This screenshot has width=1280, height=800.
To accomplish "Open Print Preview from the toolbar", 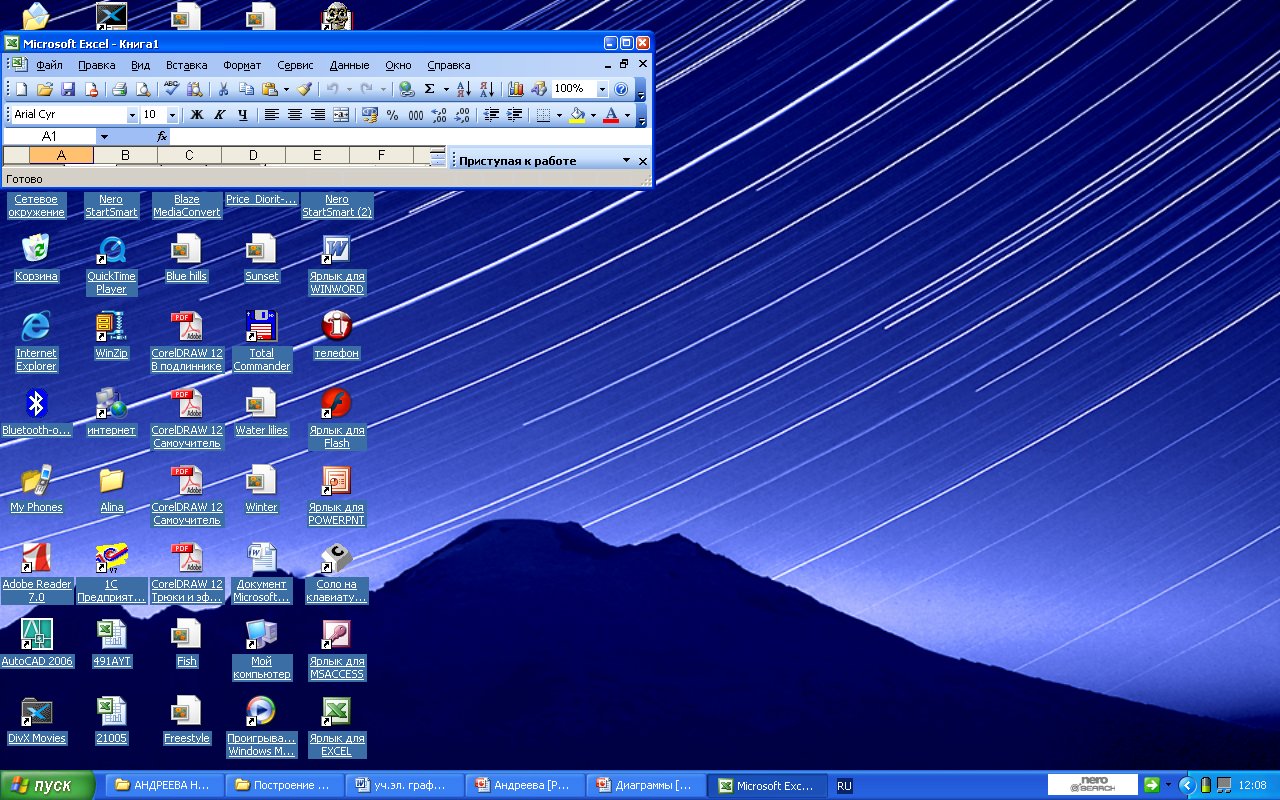I will pyautogui.click(x=143, y=89).
